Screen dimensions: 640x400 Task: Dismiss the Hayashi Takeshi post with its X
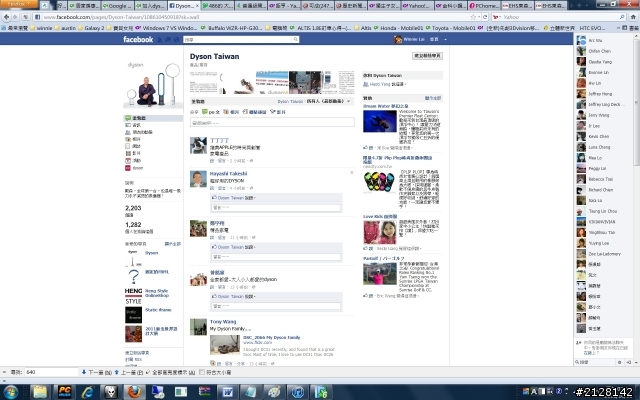(351, 173)
